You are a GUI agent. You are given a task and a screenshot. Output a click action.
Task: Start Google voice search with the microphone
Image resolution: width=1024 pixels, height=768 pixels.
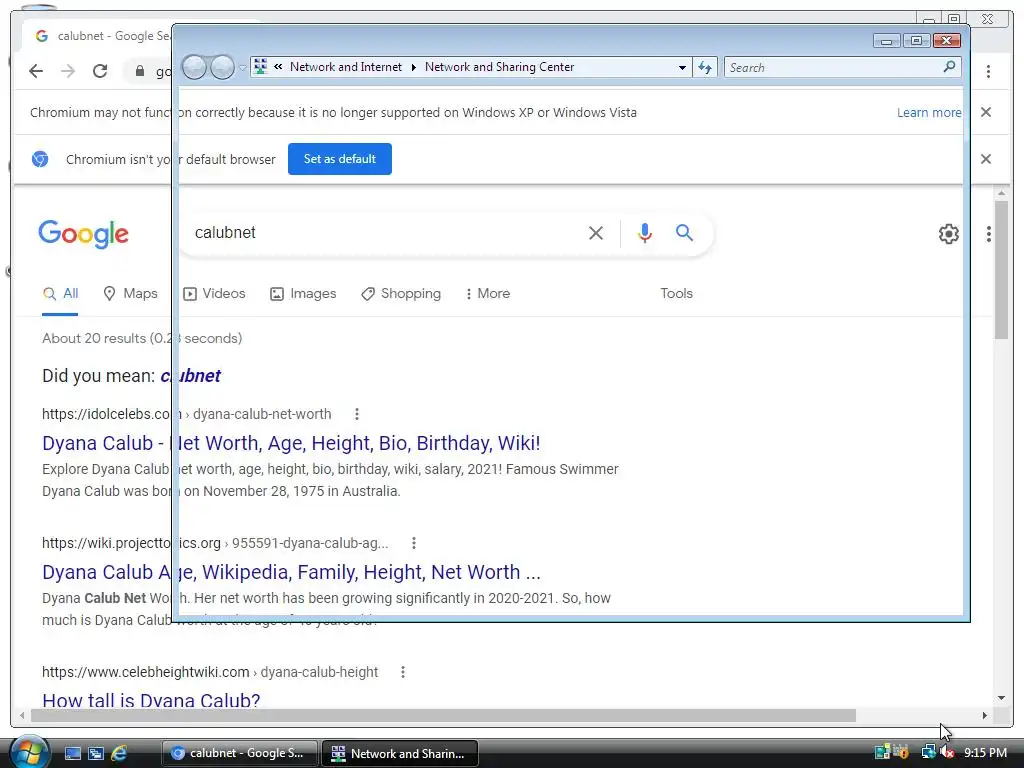point(645,232)
